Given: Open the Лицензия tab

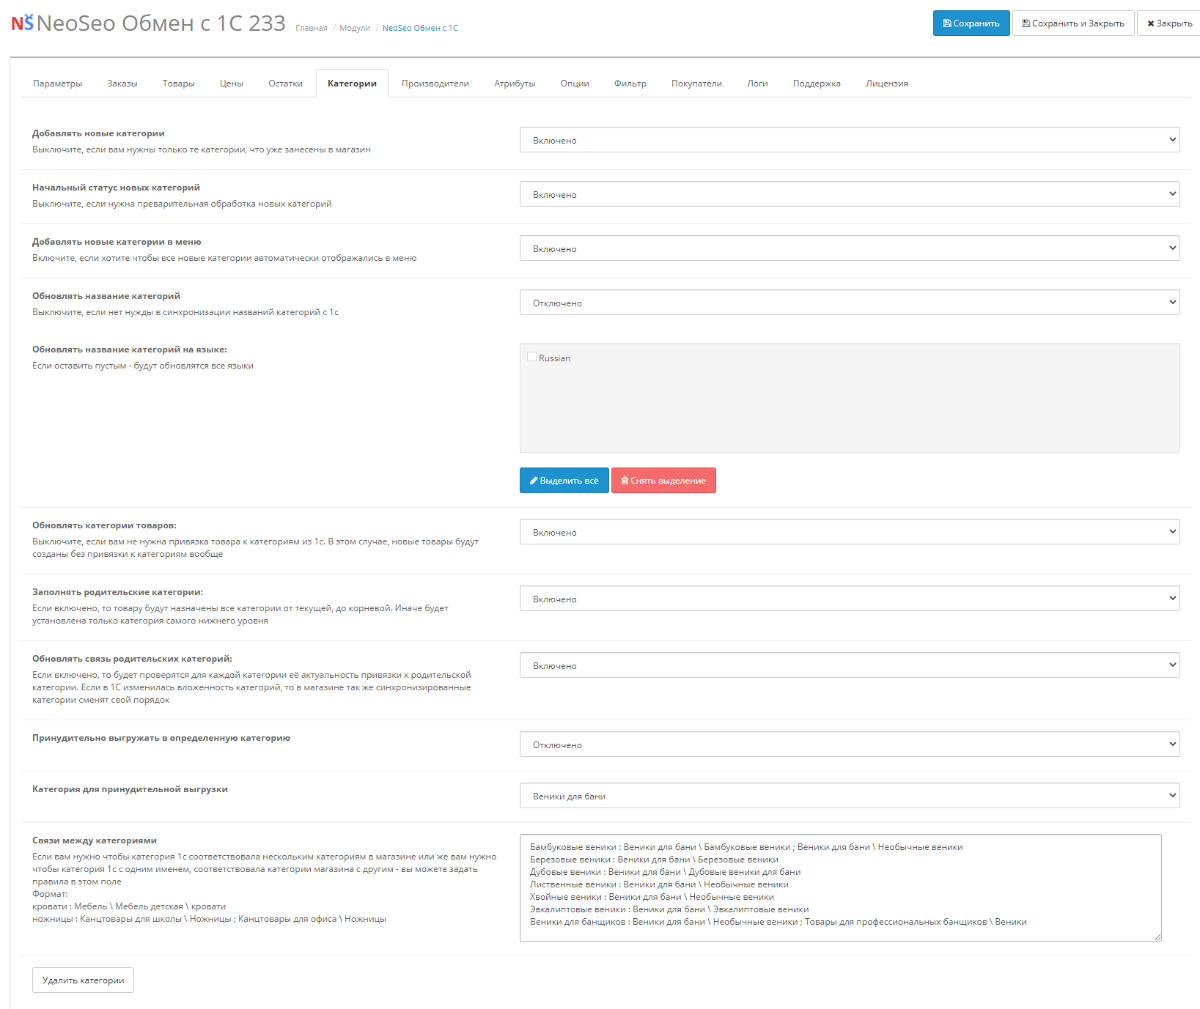Looking at the screenshot, I should [x=887, y=84].
